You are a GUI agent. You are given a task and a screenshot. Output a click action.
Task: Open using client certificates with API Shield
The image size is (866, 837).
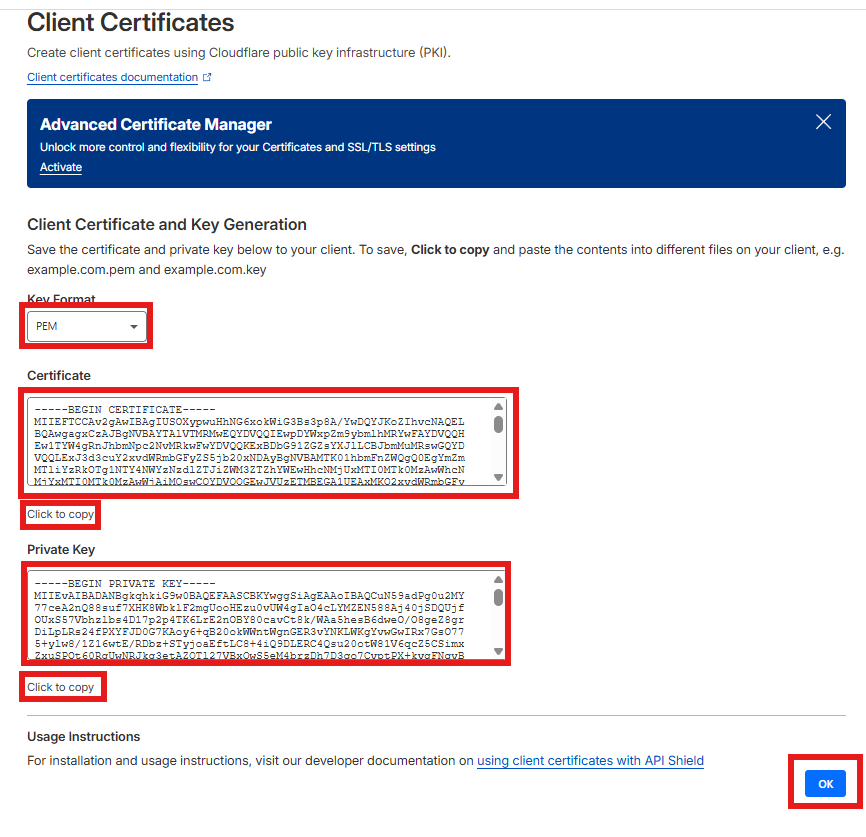point(590,760)
